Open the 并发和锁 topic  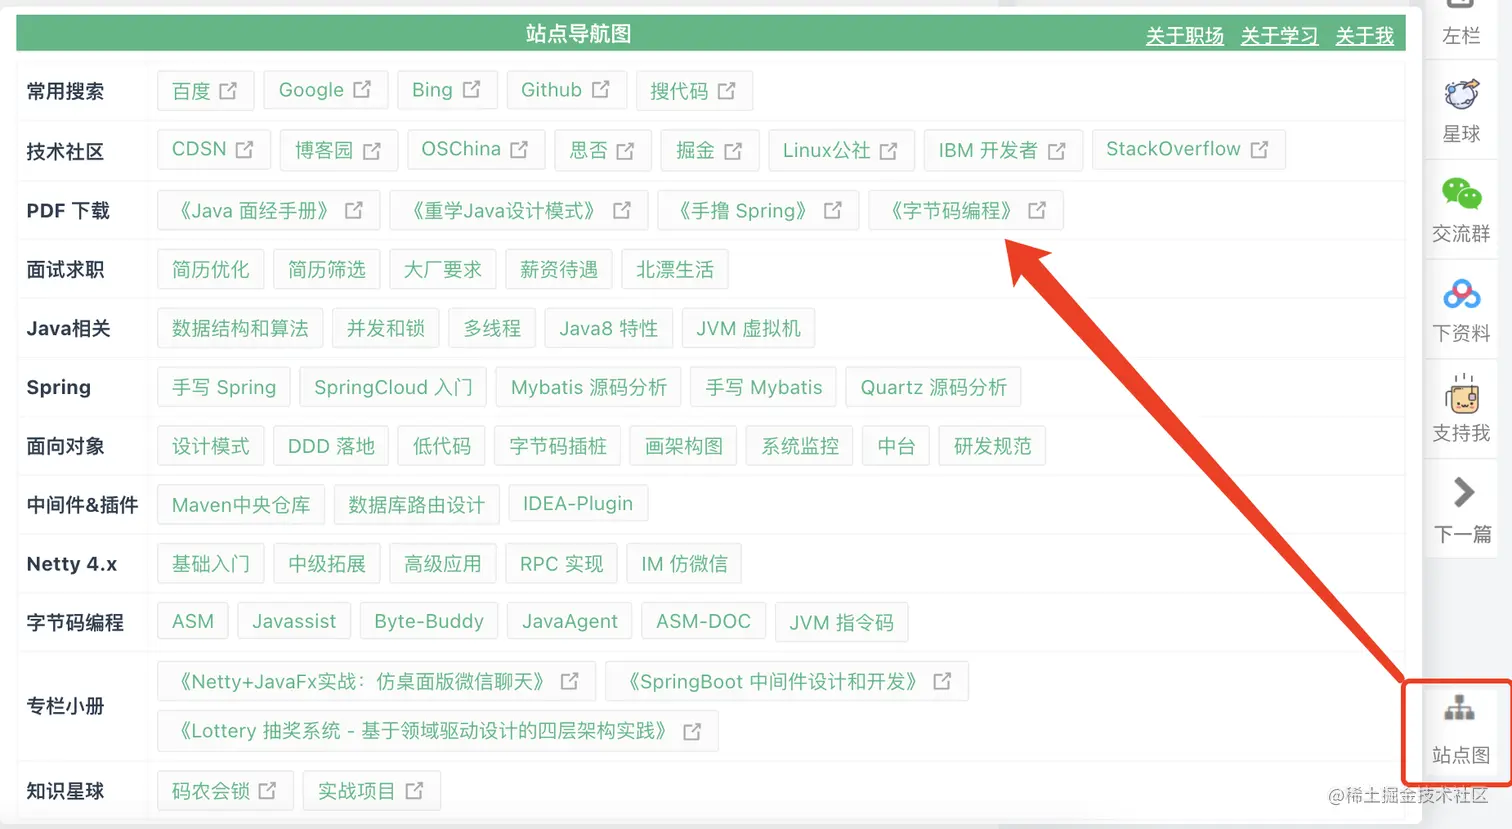(385, 328)
